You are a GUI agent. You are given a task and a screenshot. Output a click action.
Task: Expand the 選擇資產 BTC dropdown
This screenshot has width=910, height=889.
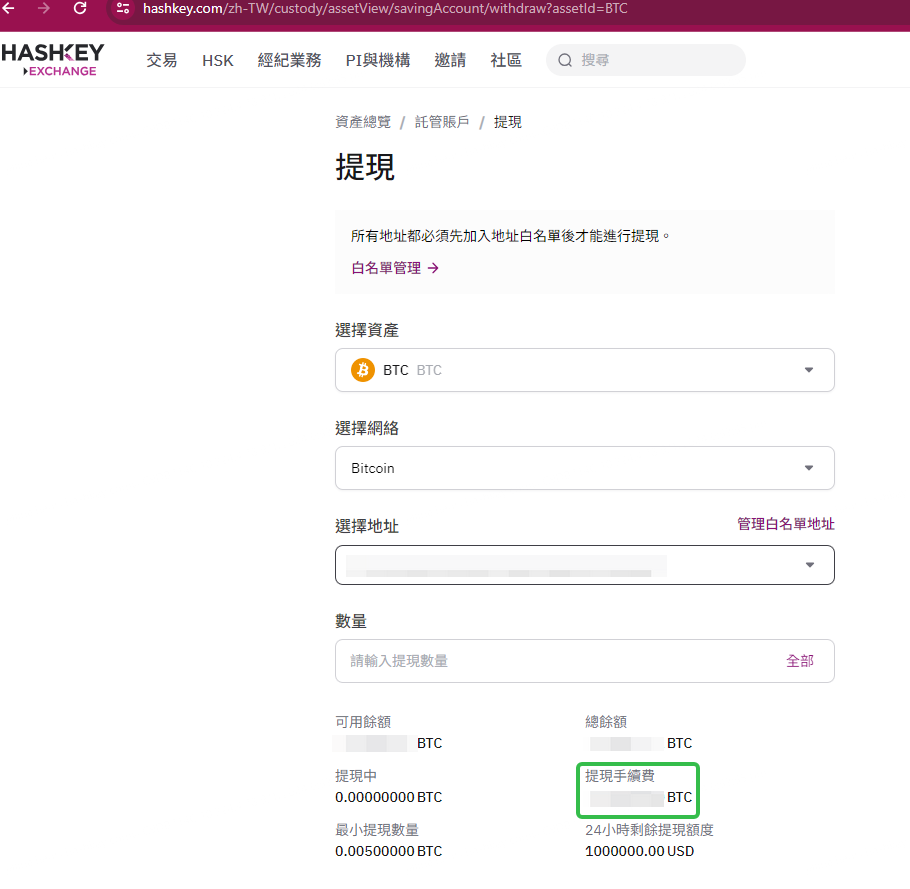pyautogui.click(x=584, y=370)
